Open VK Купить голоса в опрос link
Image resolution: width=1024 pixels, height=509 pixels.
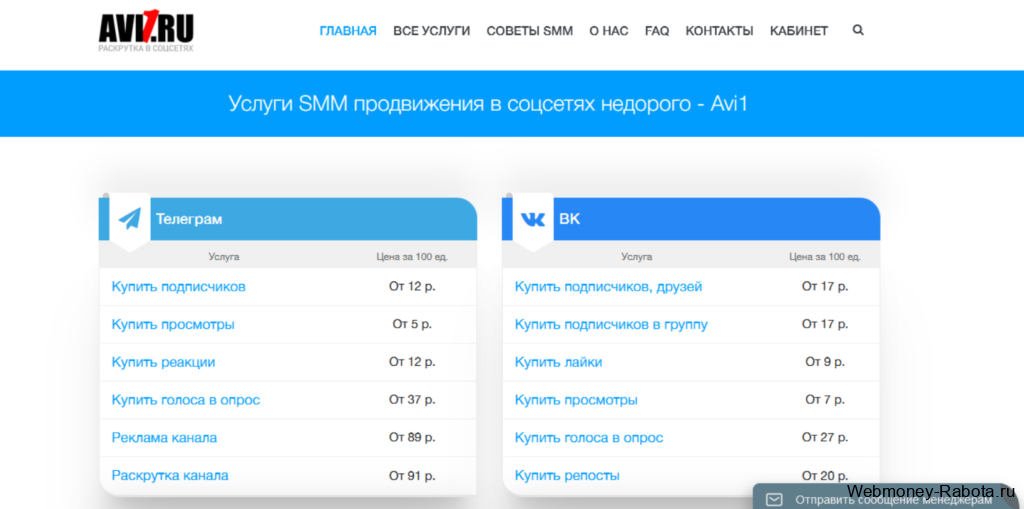589,438
